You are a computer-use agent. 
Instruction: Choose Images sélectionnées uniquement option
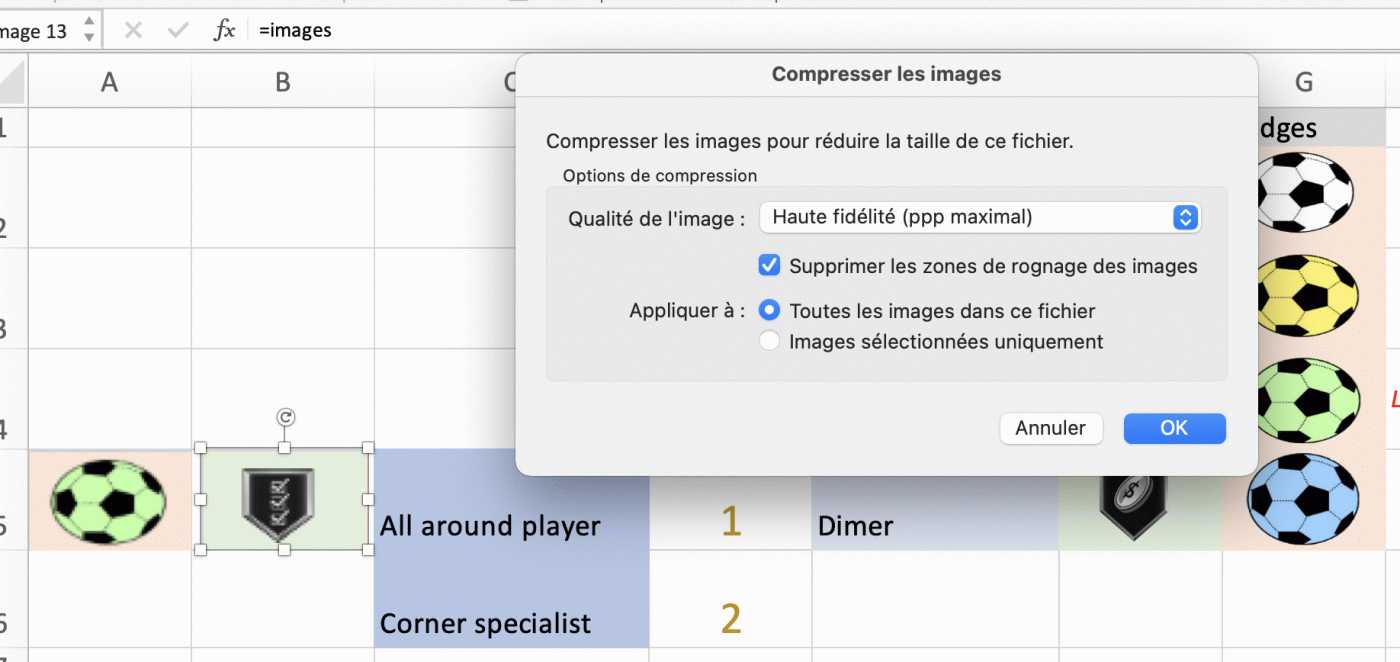coord(769,342)
